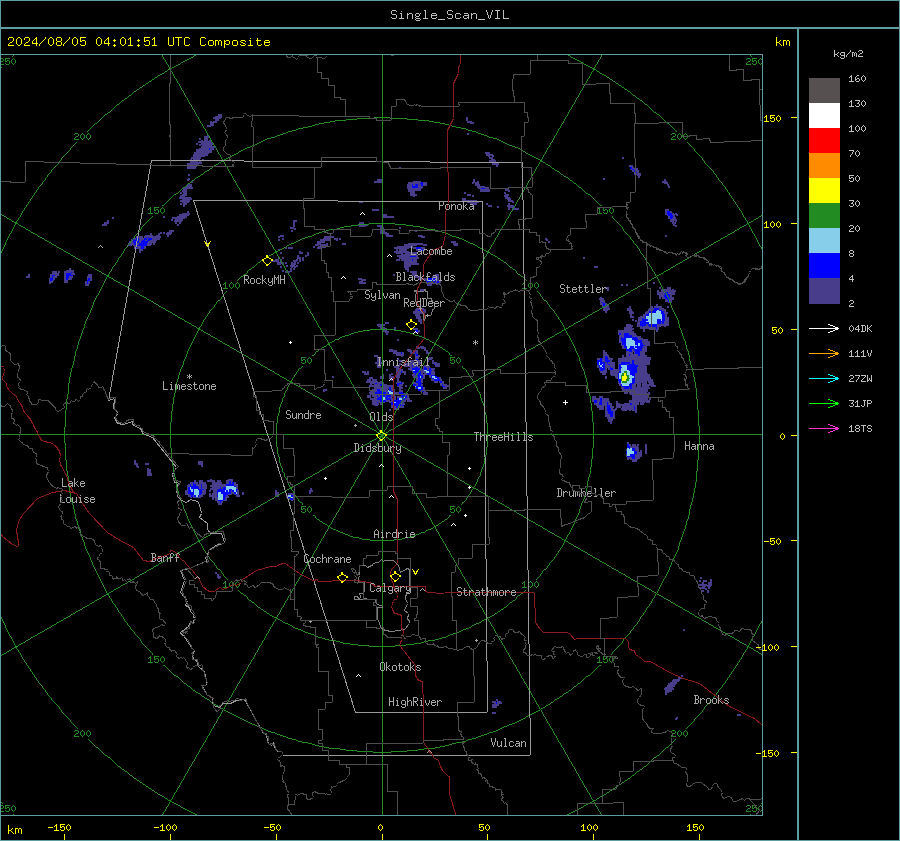
Task: Click the Single_Scan_VIL title text
Action: point(449,15)
